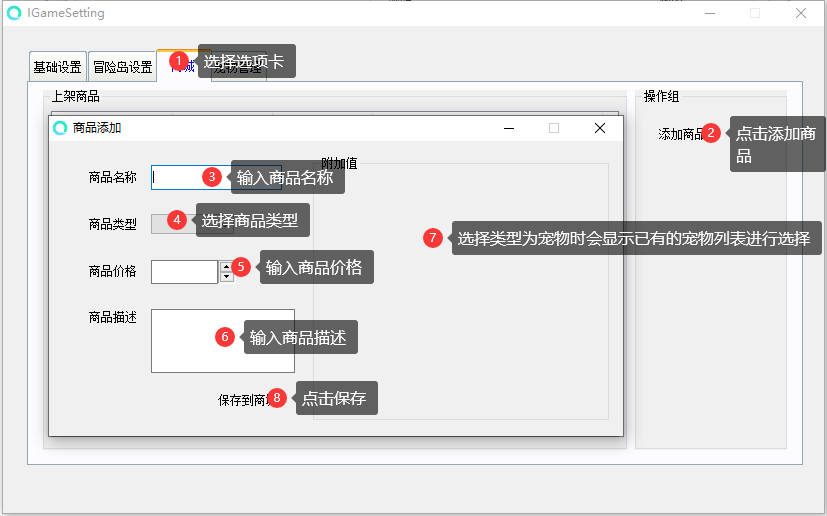
Task: Click the 保存到商城 button
Action: [x=245, y=400]
